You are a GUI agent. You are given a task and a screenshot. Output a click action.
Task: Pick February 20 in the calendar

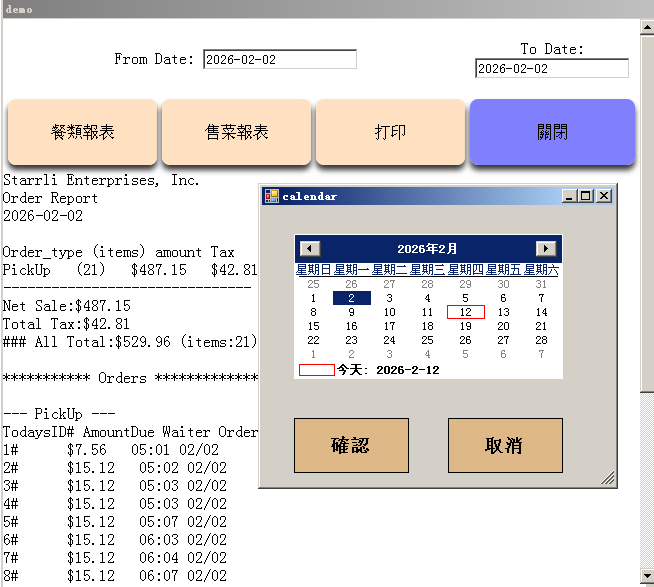pyautogui.click(x=503, y=326)
